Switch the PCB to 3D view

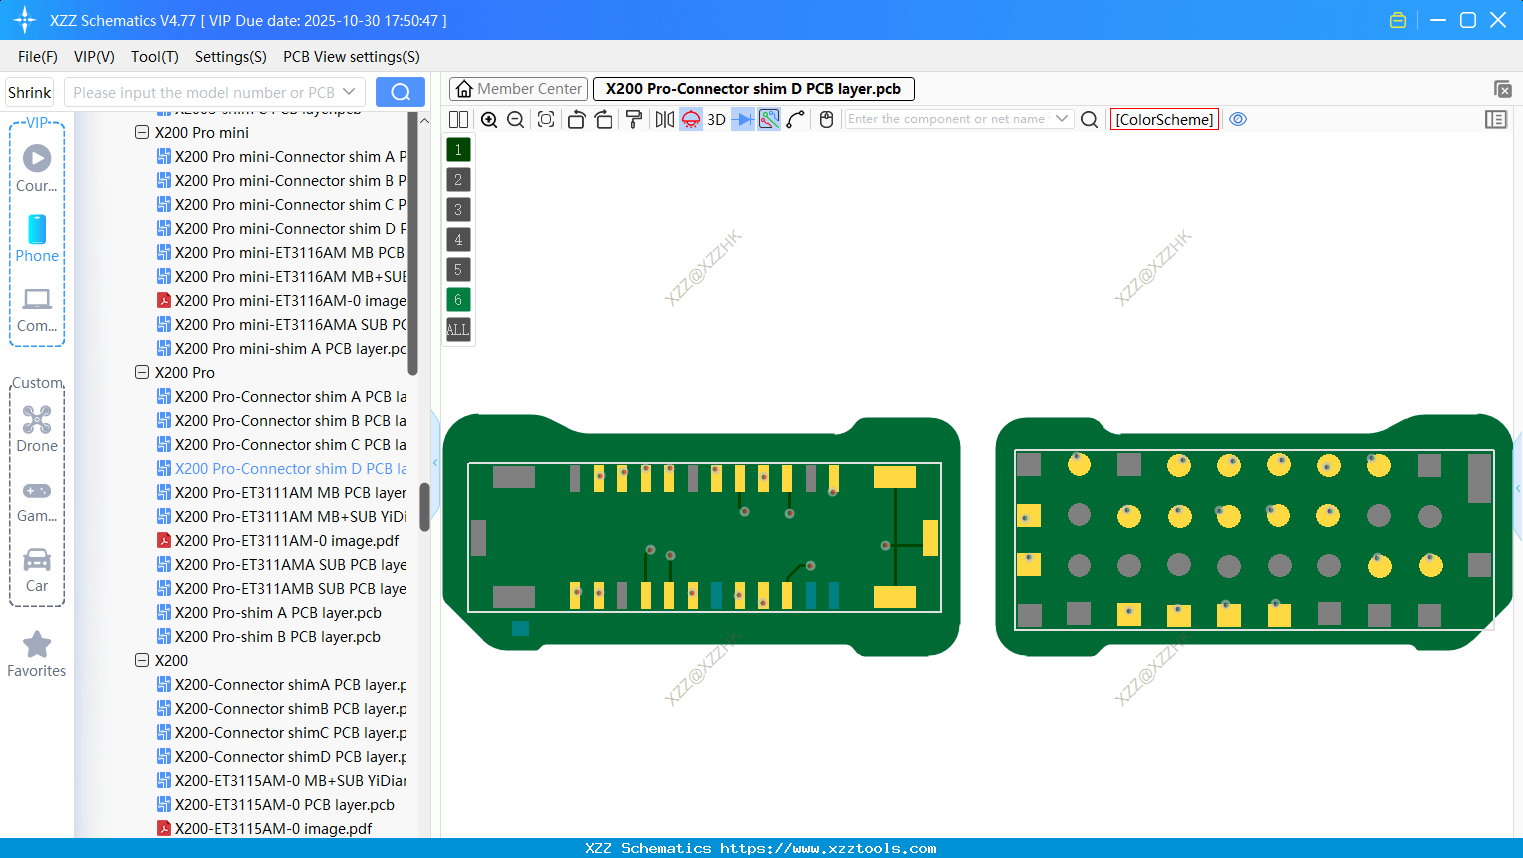716,119
